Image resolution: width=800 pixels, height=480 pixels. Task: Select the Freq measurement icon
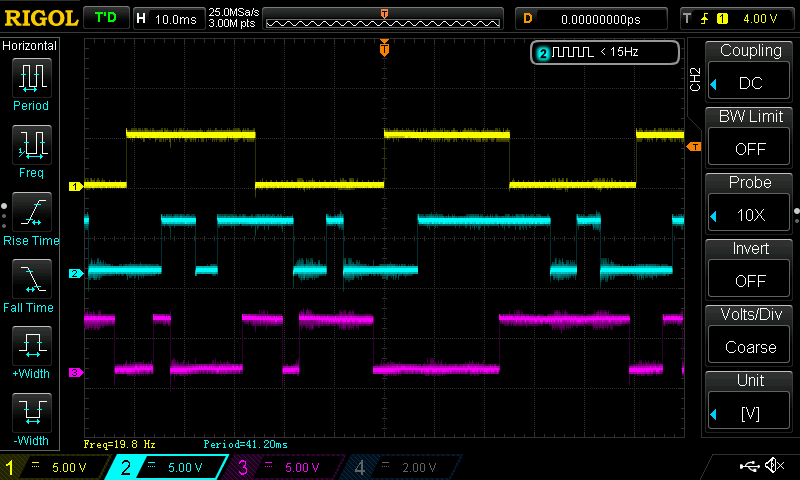point(32,144)
